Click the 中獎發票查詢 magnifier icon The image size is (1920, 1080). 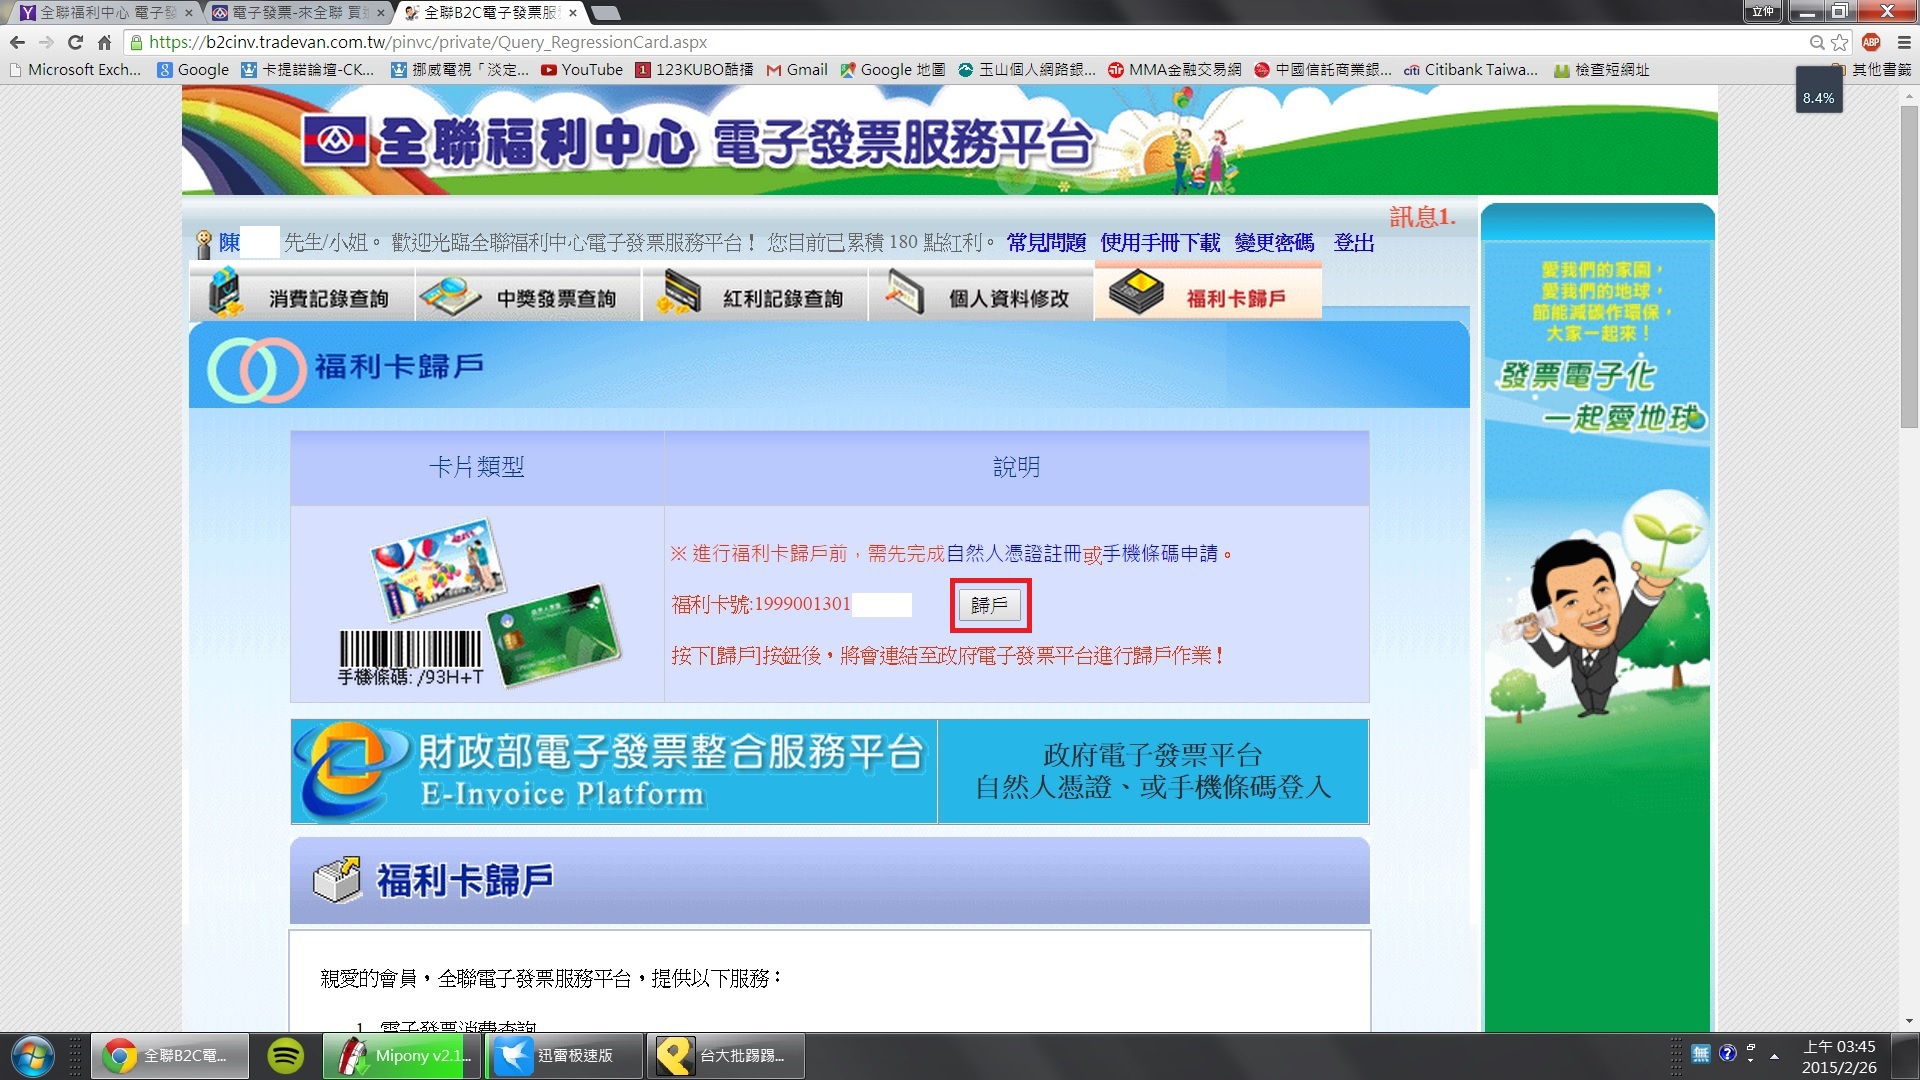451,295
